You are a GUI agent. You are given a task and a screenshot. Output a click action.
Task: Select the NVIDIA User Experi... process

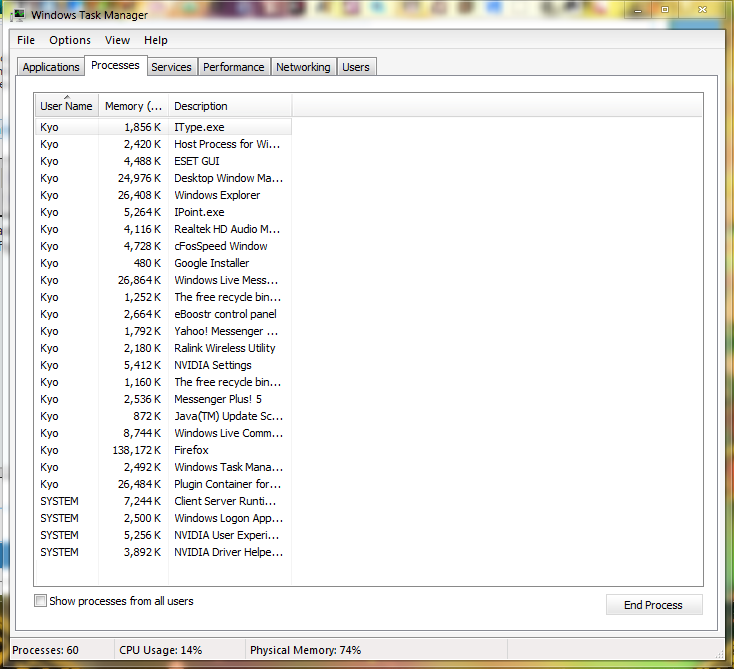click(163, 535)
